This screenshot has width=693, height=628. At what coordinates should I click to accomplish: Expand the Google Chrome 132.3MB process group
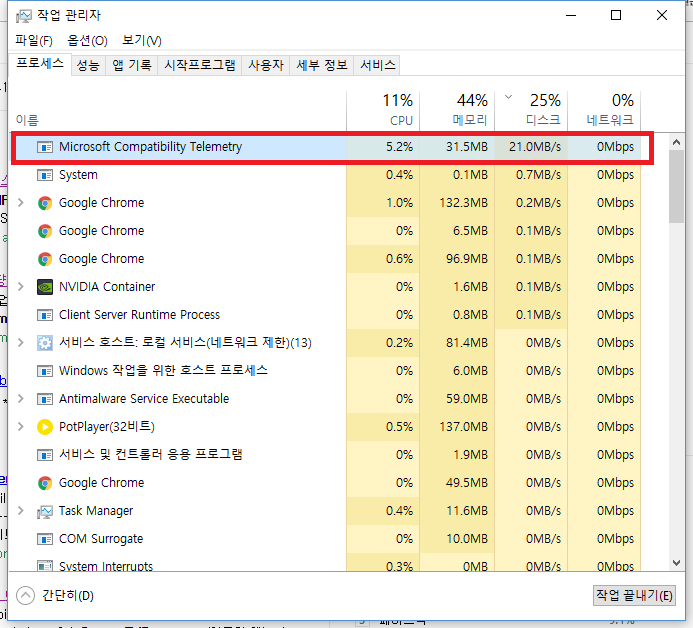20,203
